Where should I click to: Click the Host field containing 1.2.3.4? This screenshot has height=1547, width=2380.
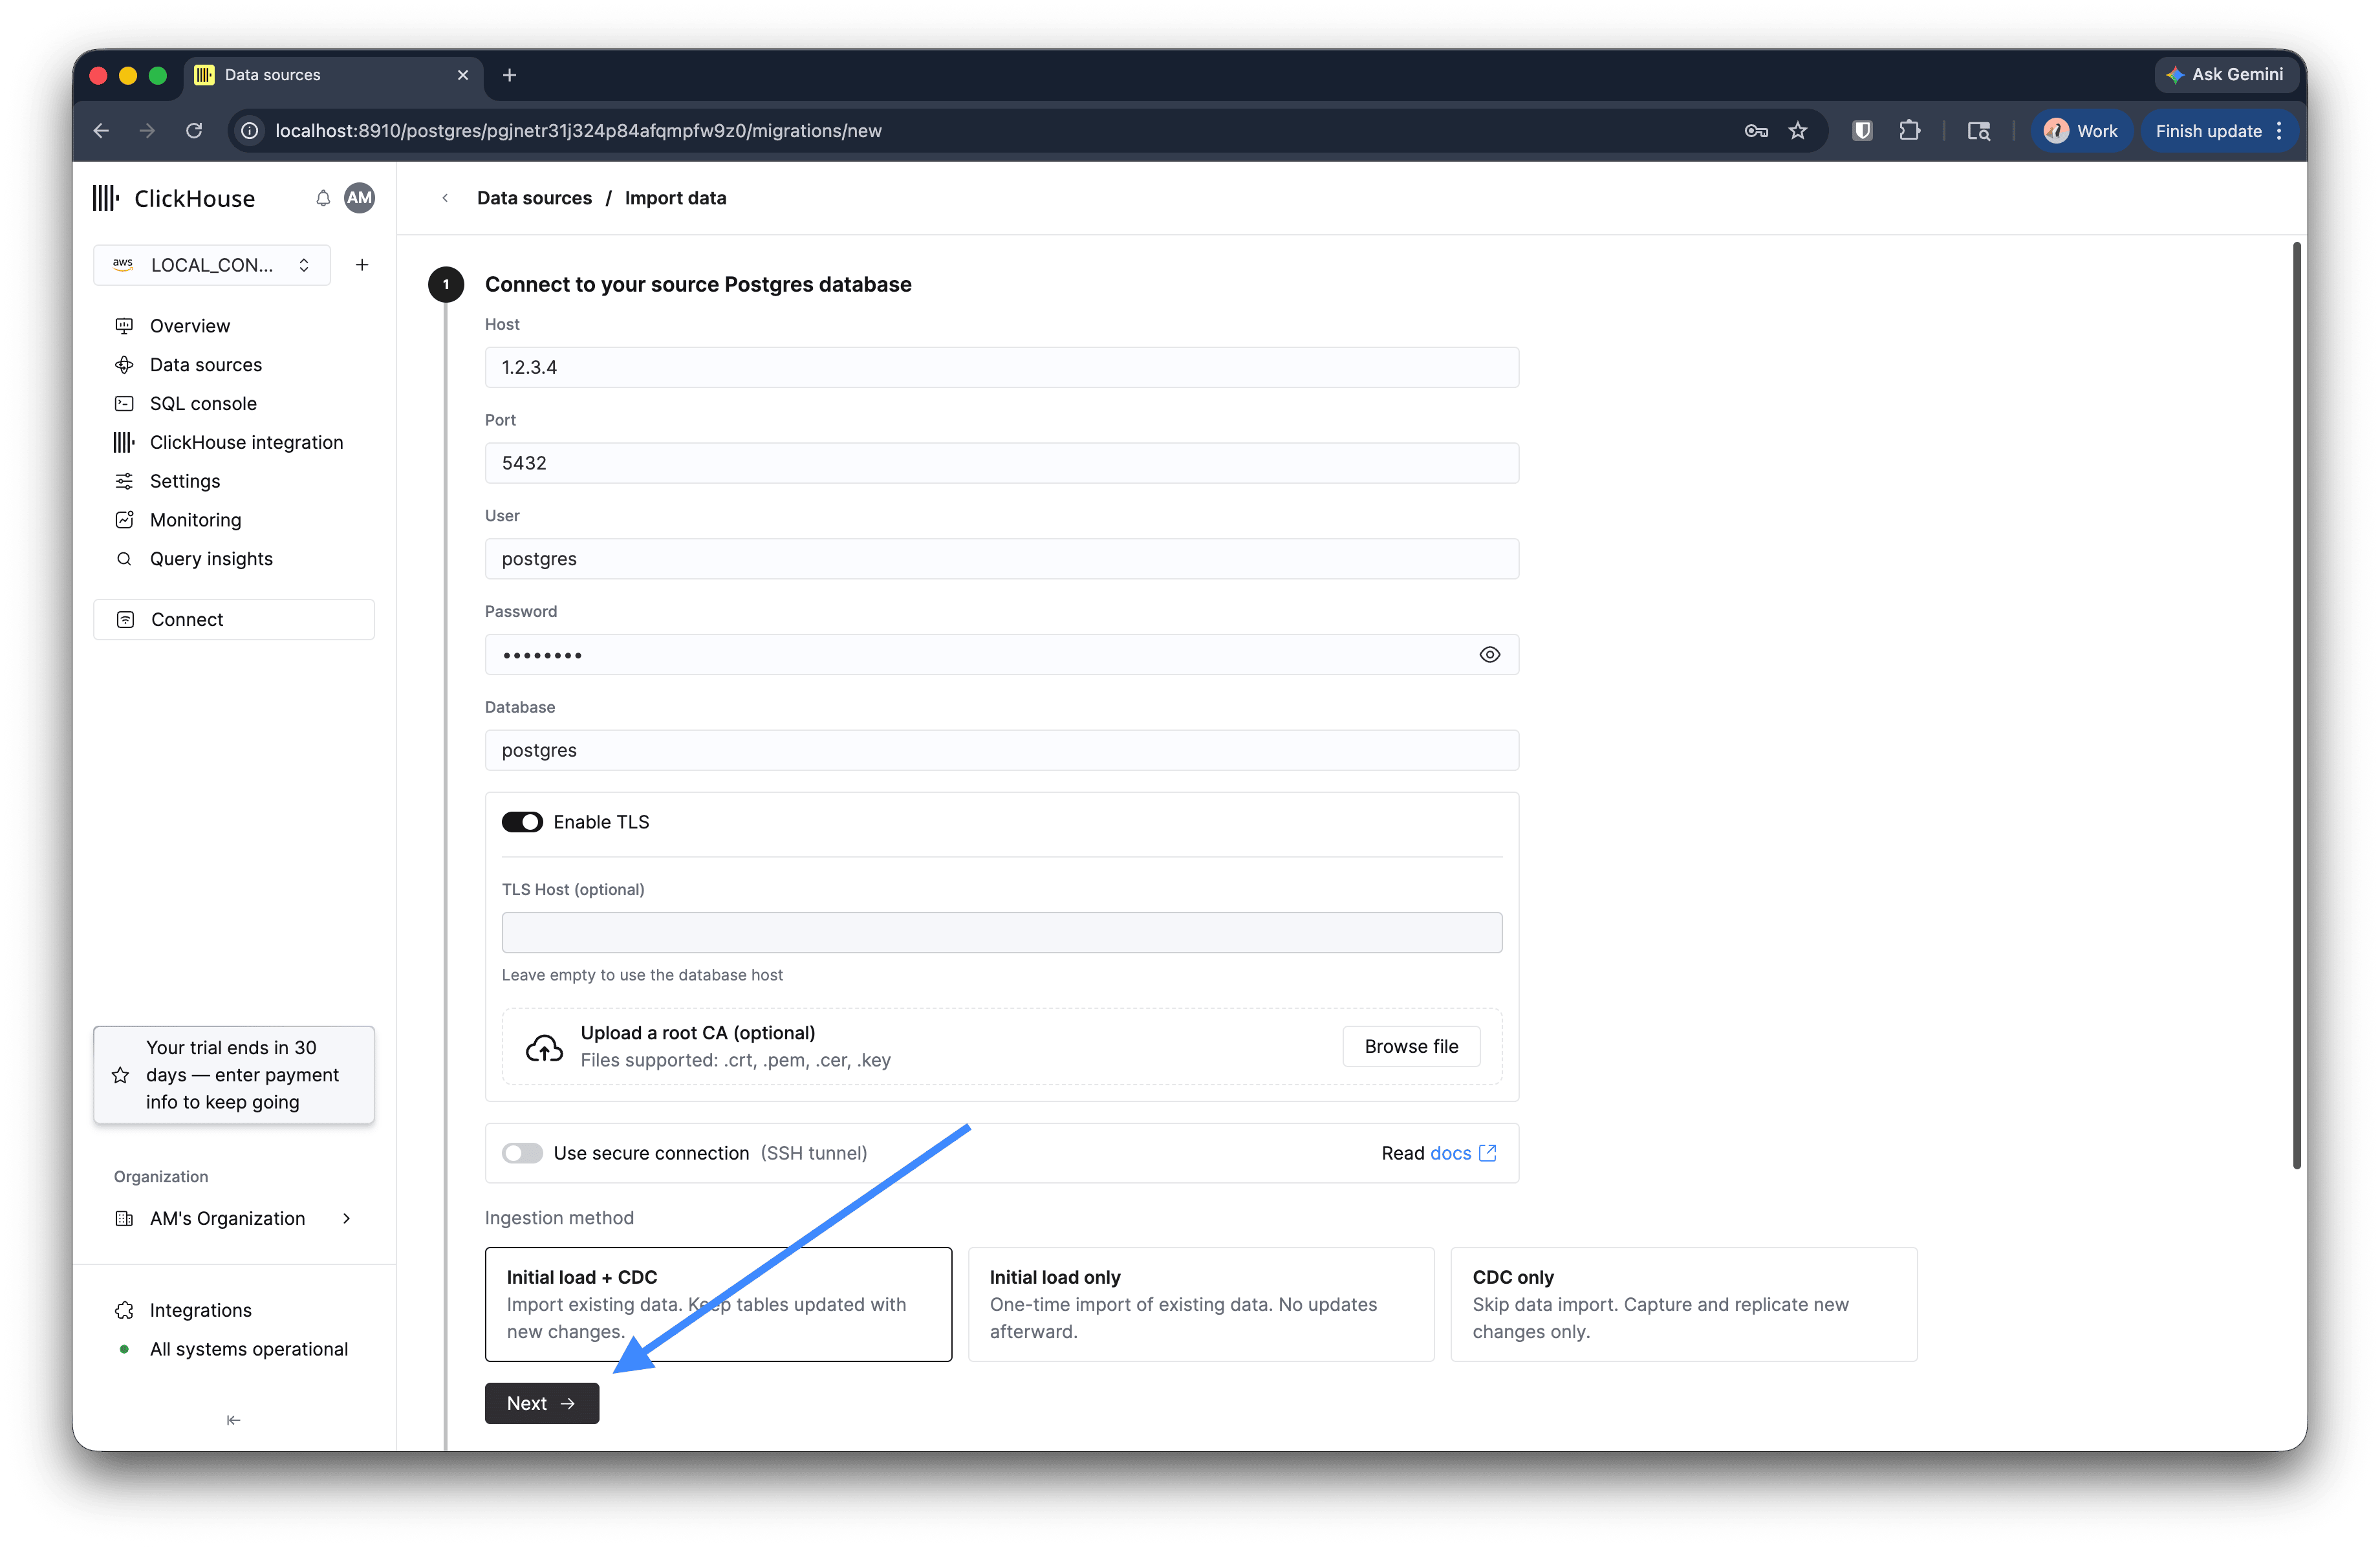tap(1002, 367)
